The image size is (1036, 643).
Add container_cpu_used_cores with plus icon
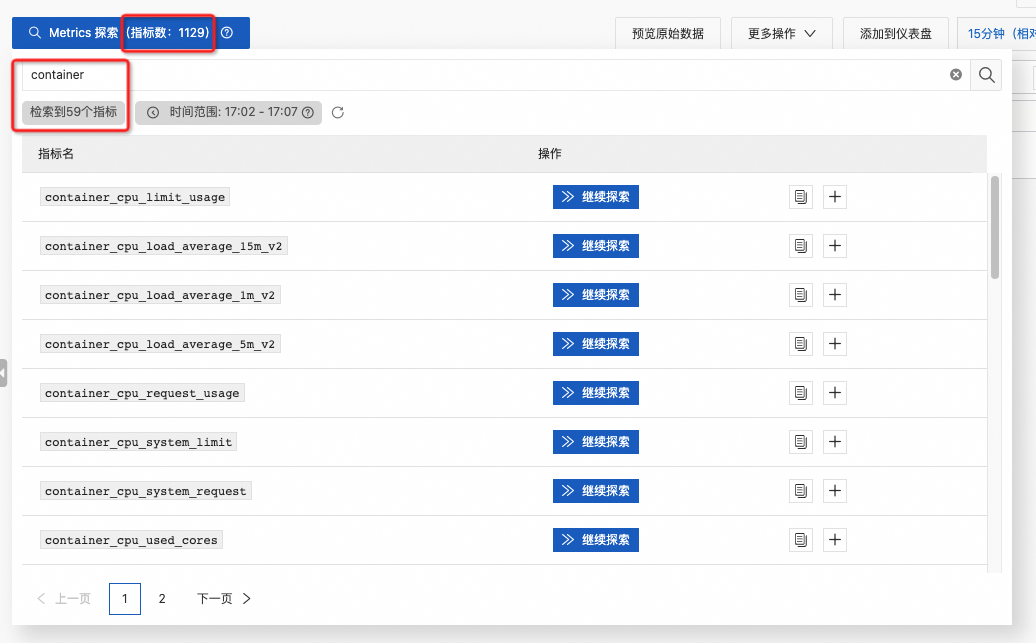pyautogui.click(x=835, y=540)
